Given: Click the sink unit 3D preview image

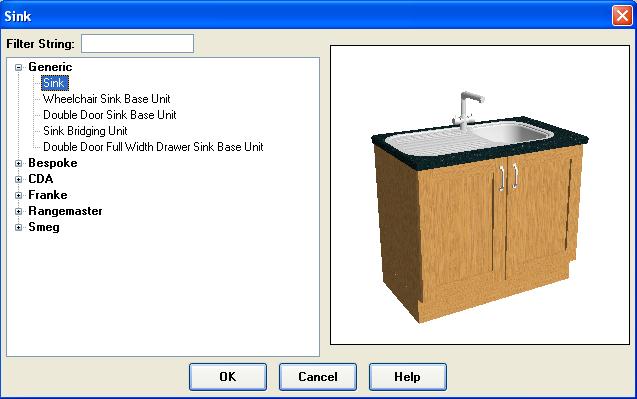Looking at the screenshot, I should 480,195.
